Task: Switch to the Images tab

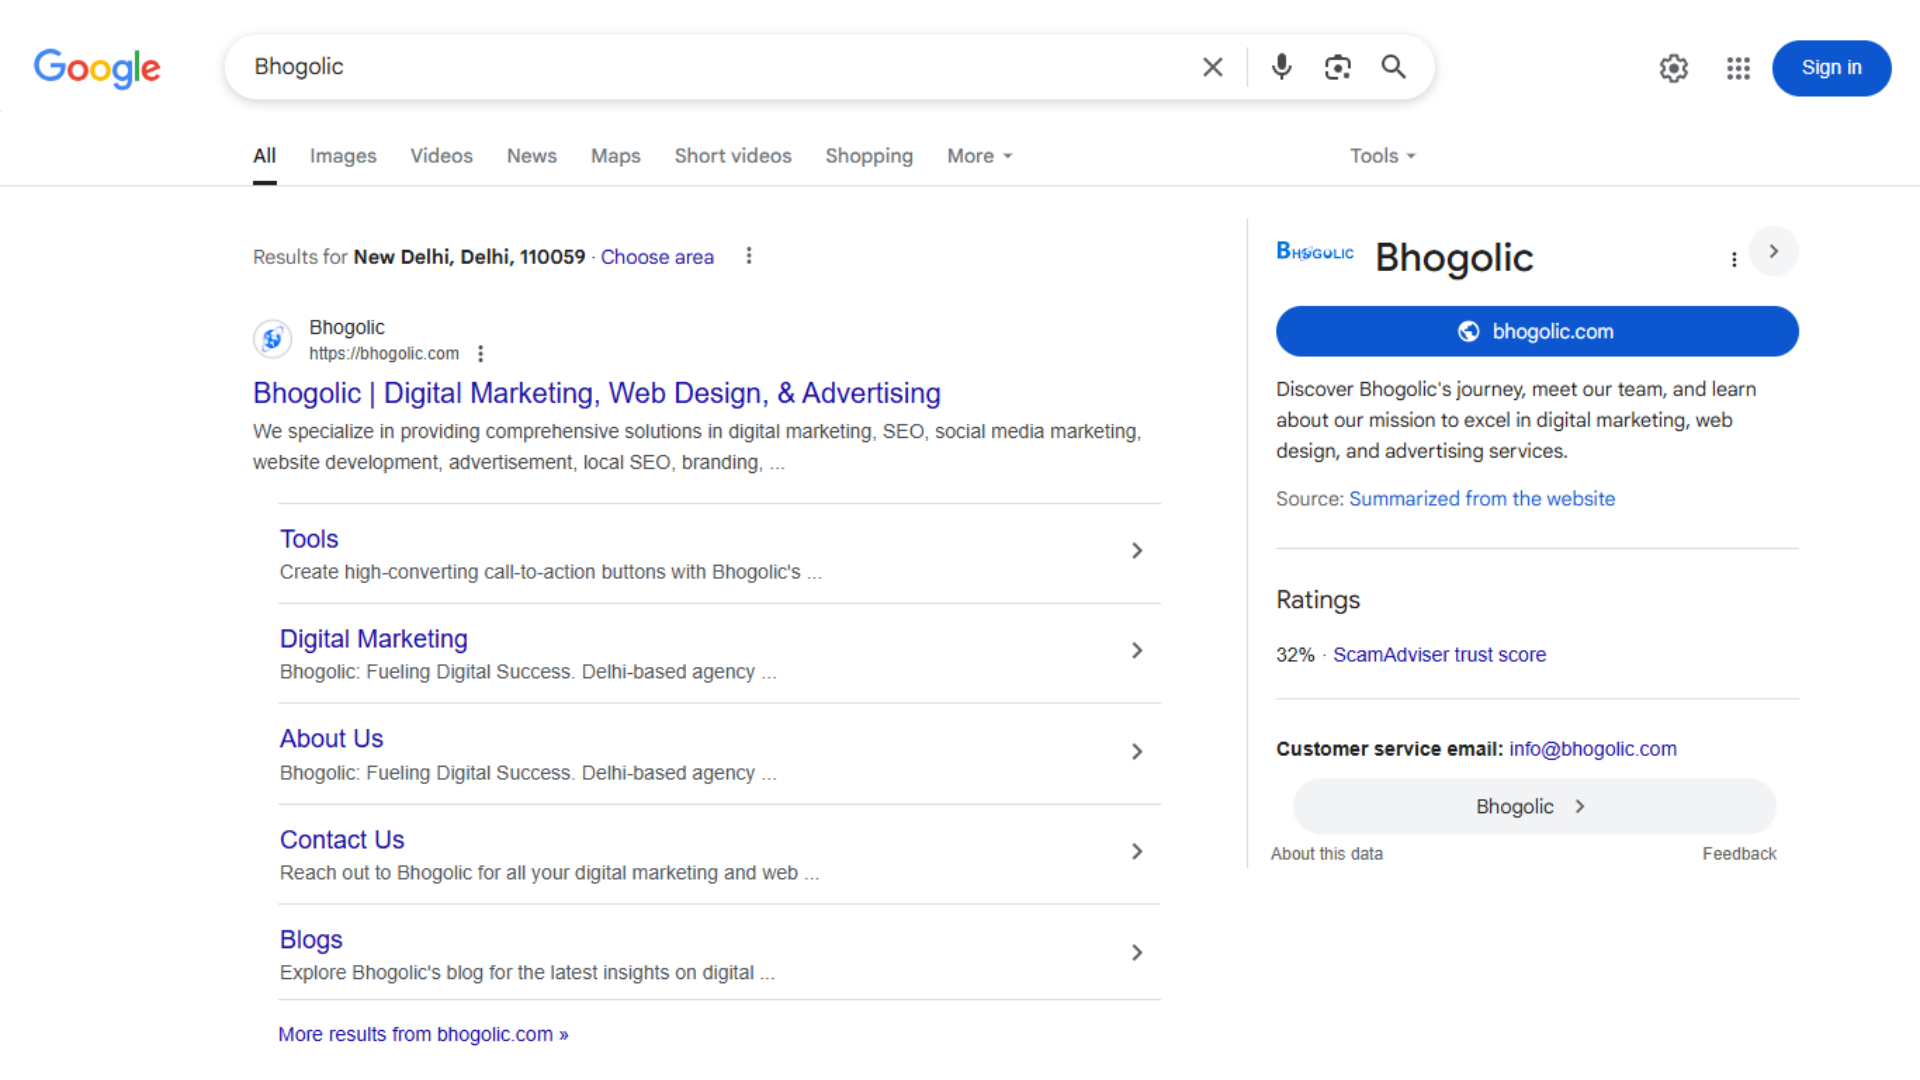Action: coord(342,156)
